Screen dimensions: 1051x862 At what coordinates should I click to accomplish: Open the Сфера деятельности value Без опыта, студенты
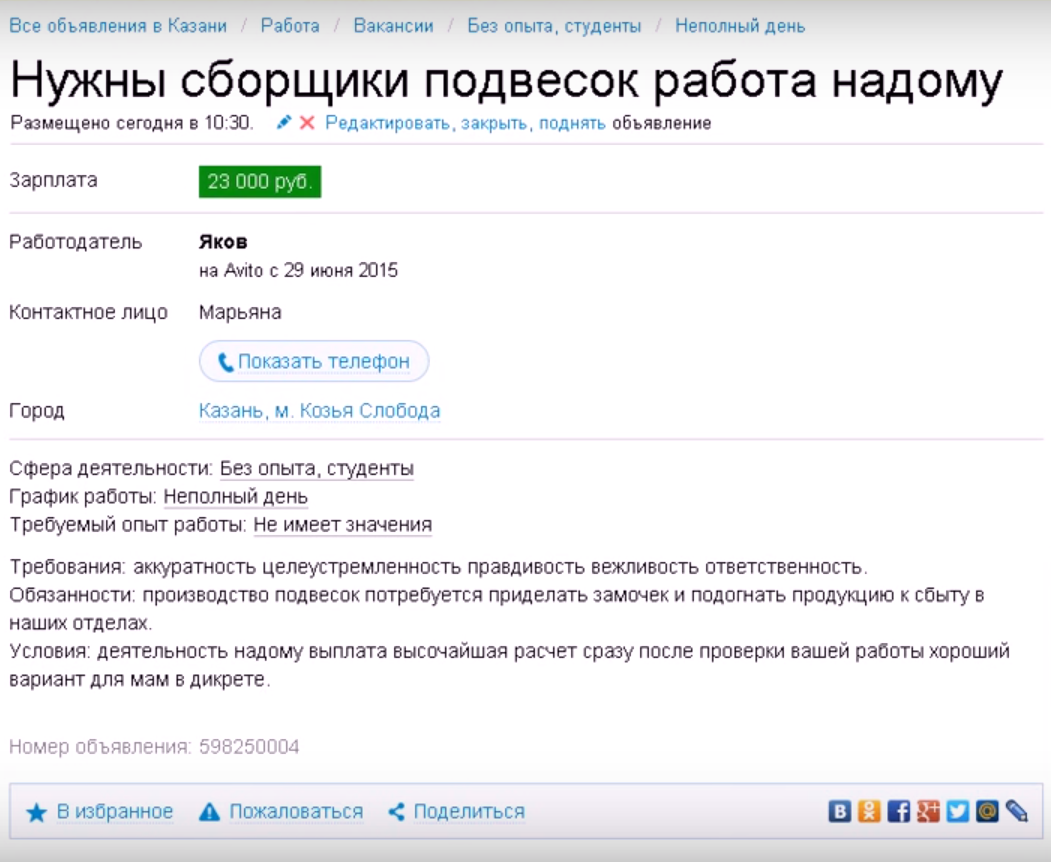316,469
